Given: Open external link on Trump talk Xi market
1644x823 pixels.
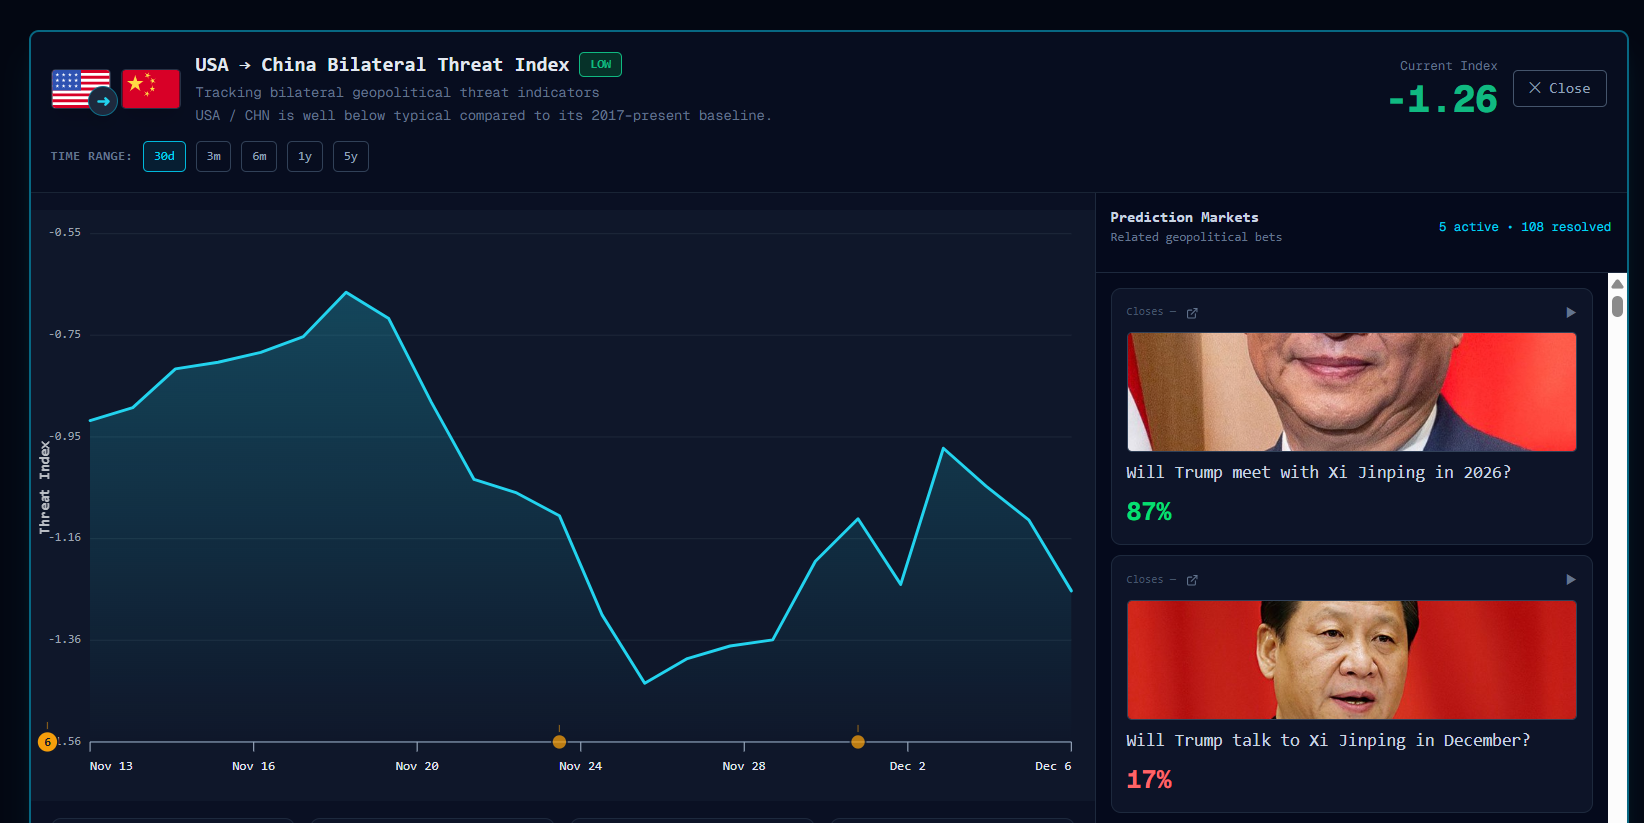Looking at the screenshot, I should tap(1192, 580).
